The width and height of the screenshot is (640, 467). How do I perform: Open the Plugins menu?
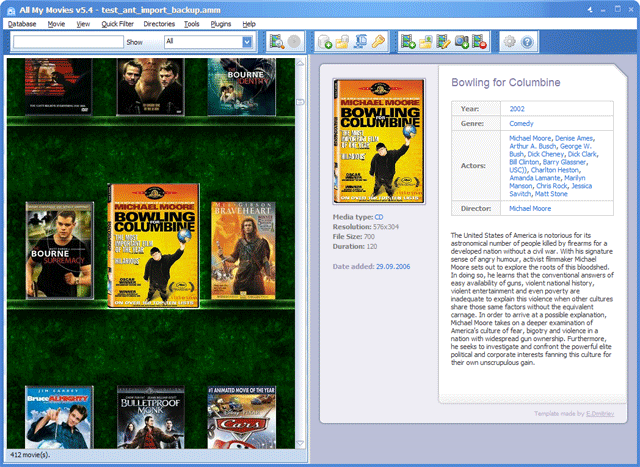tap(221, 24)
